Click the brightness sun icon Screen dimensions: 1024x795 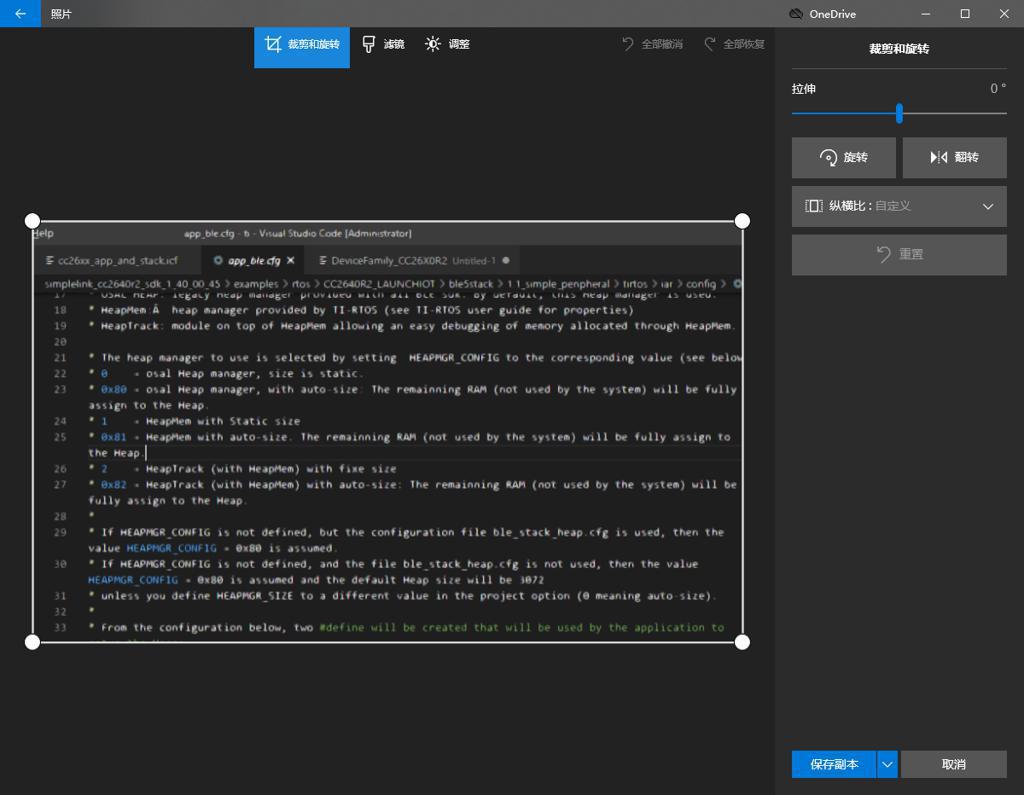[x=432, y=44]
